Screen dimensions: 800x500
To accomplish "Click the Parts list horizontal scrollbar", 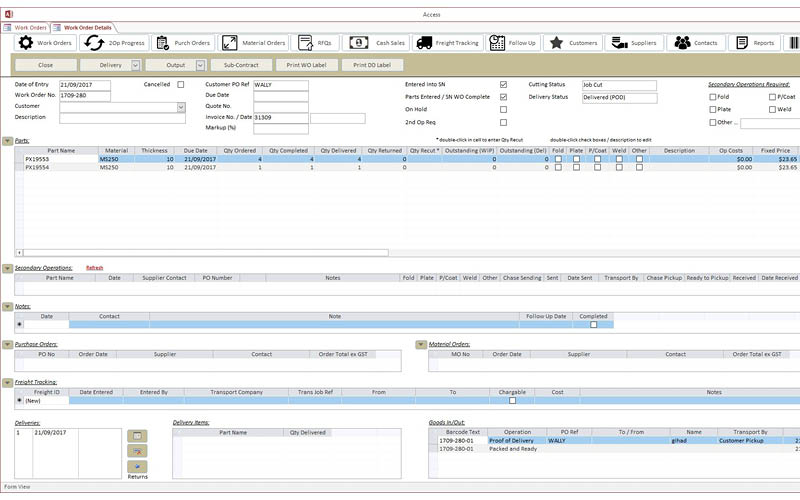I will pos(203,253).
